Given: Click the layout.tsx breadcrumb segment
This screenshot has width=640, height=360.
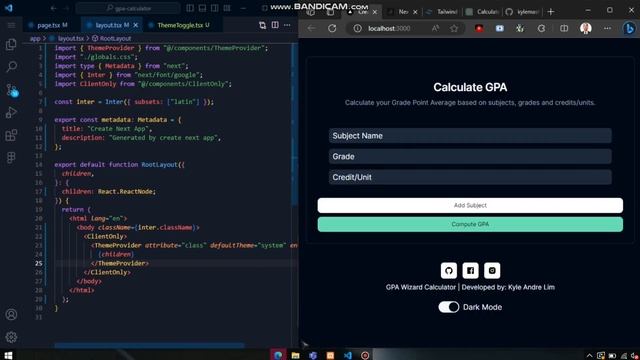Looking at the screenshot, I should [x=70, y=38].
